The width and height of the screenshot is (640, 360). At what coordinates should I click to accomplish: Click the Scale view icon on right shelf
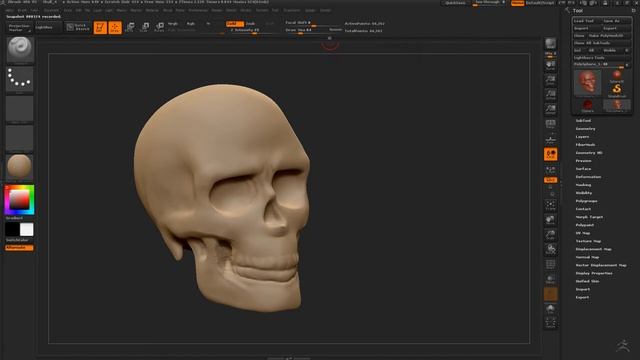tap(550, 235)
